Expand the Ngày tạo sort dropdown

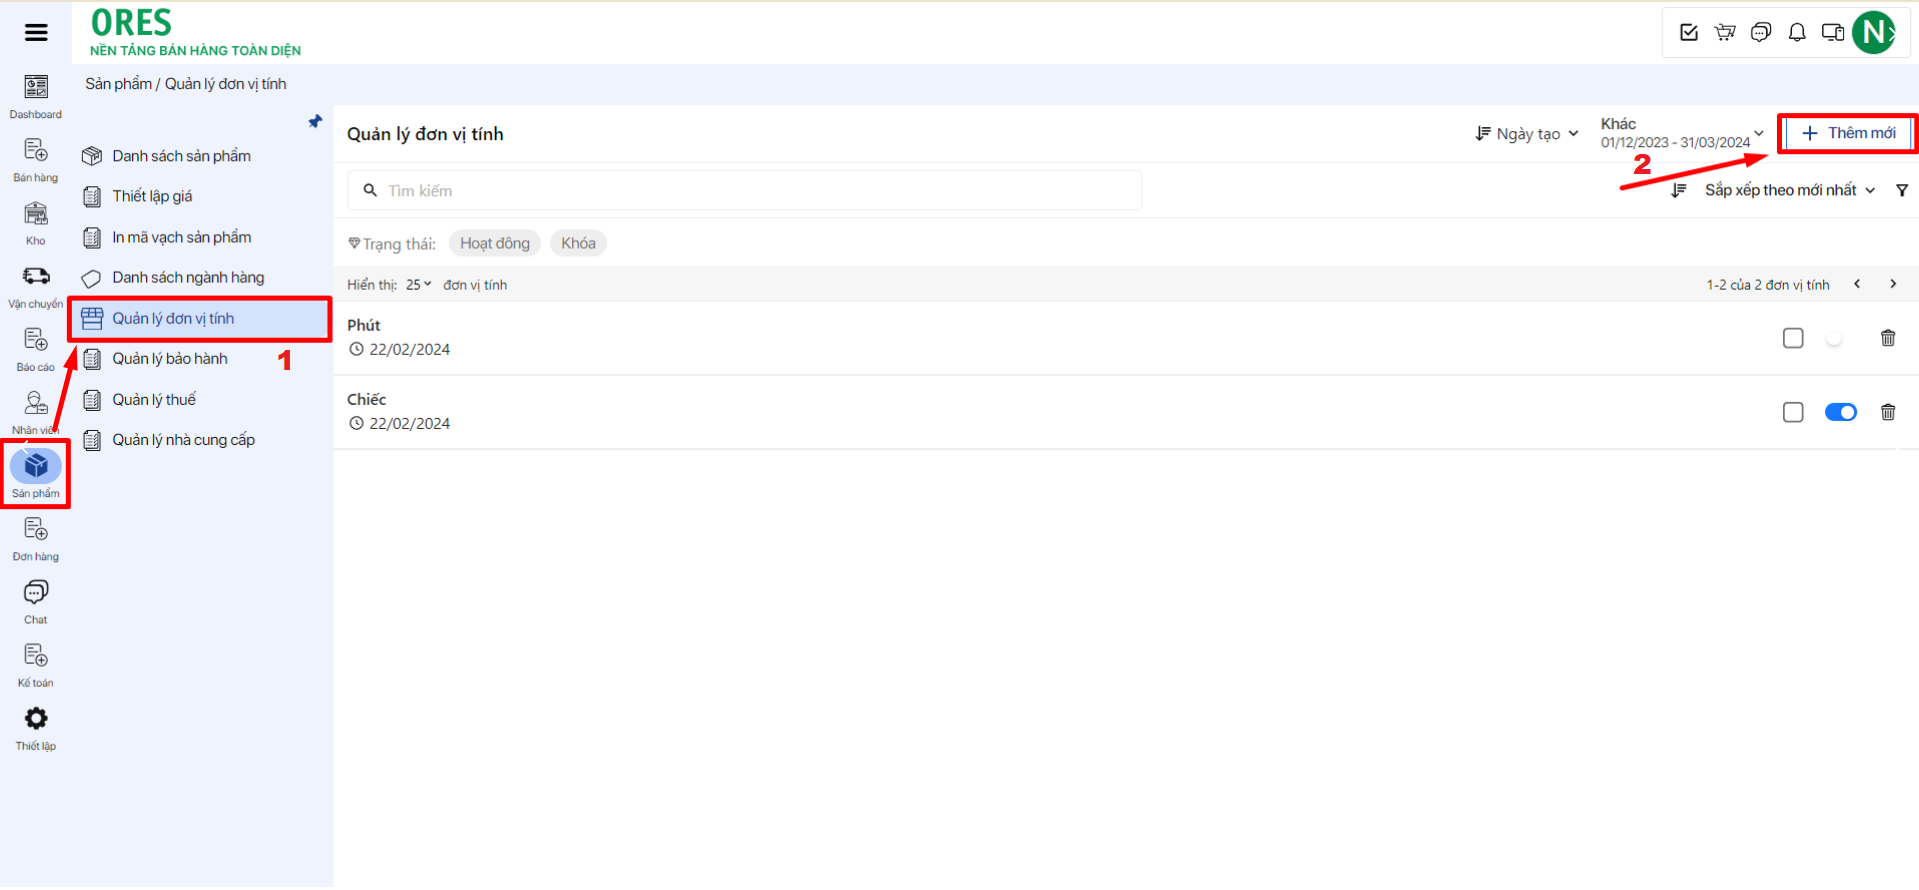point(1527,134)
